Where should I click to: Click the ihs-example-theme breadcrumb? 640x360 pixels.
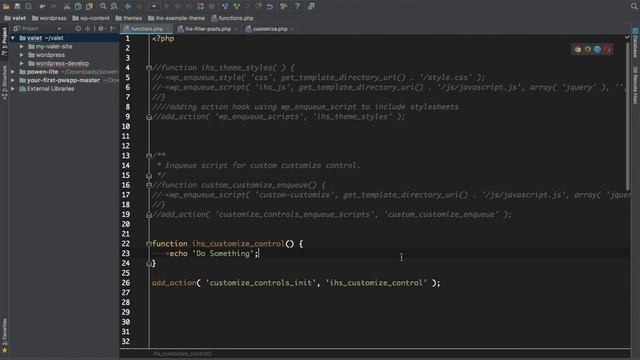[176, 18]
